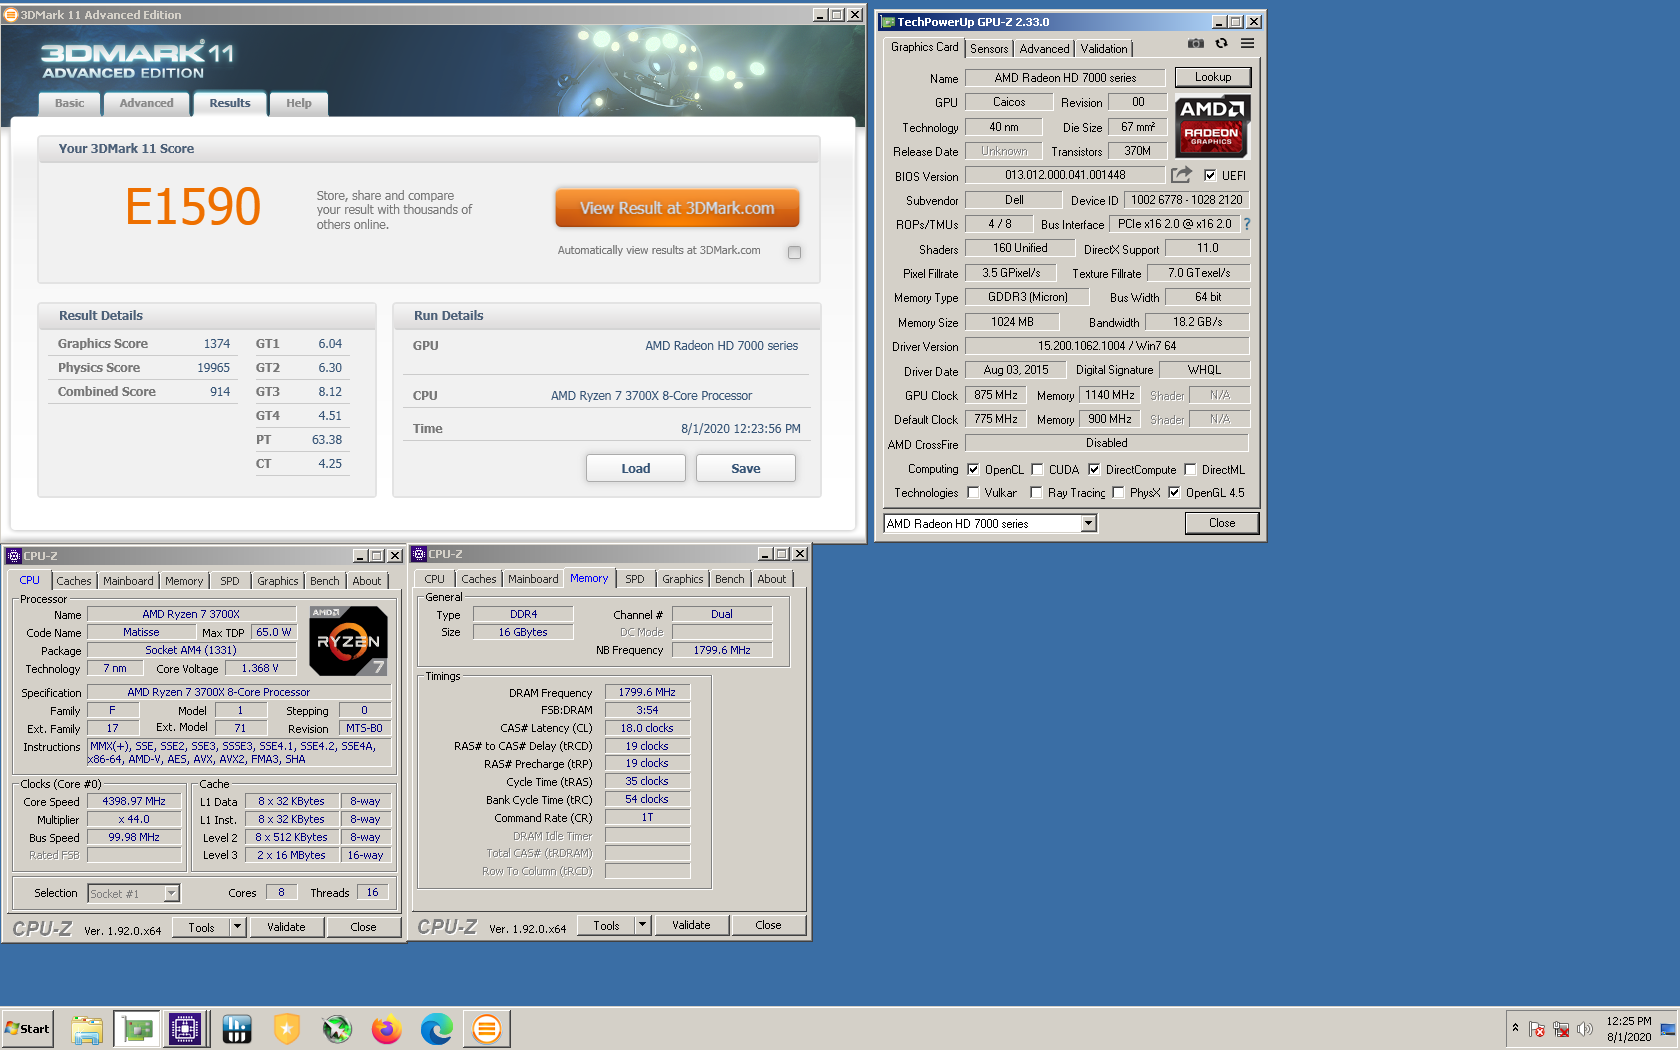Open the Advanced tab in GPU-Z

[x=1045, y=49]
